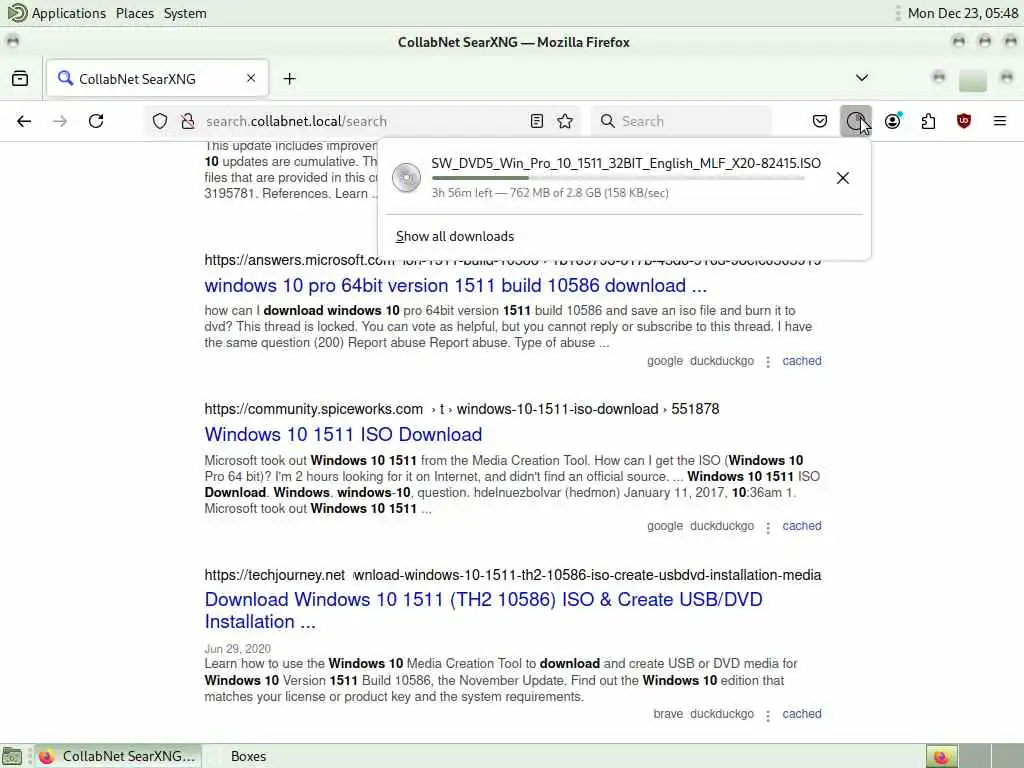Viewport: 1024px width, 768px height.
Task: Reload the current page
Action: pos(96,121)
